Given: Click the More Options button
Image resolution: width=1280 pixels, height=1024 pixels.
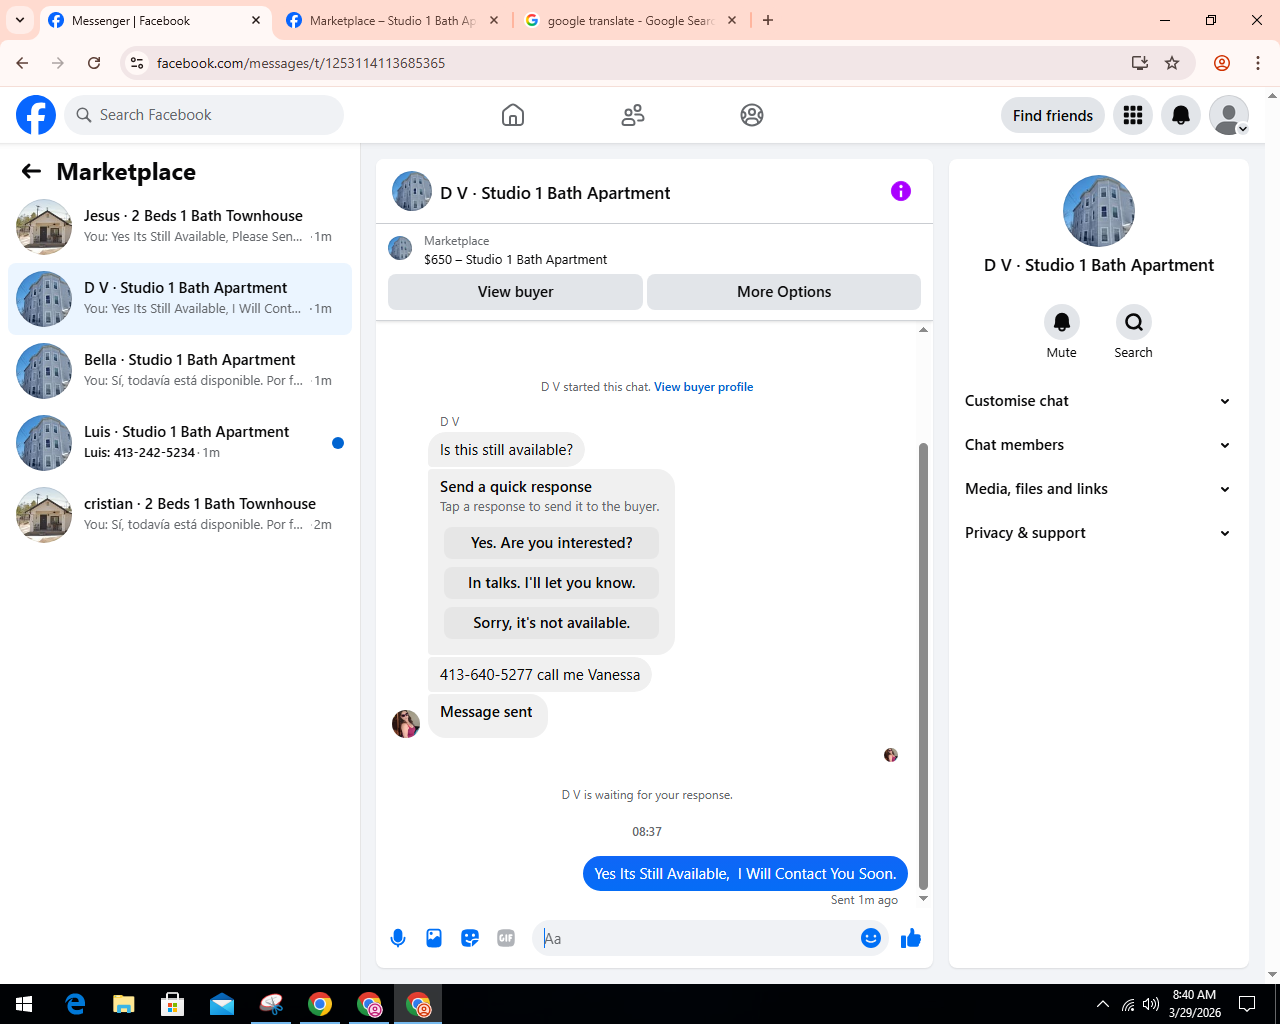Looking at the screenshot, I should [x=784, y=292].
